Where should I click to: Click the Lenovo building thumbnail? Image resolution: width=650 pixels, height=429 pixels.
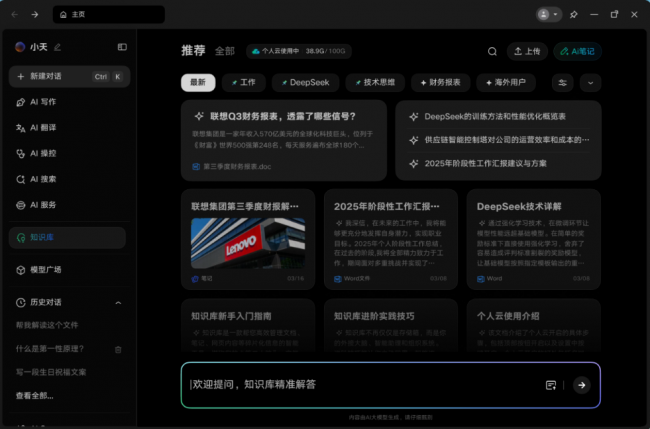(248, 243)
